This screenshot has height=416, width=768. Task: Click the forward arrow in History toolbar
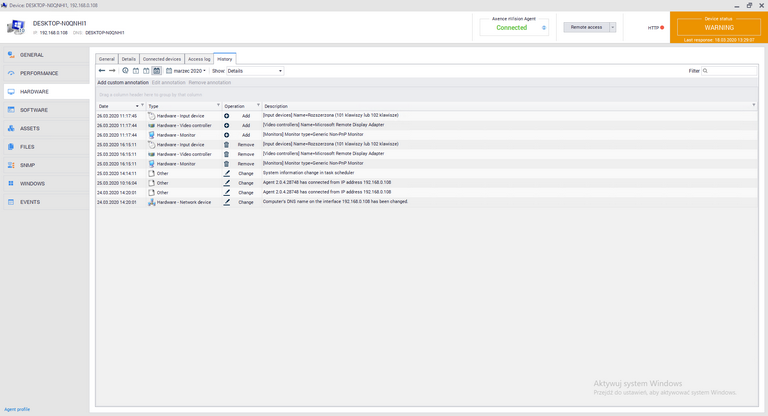(x=113, y=71)
